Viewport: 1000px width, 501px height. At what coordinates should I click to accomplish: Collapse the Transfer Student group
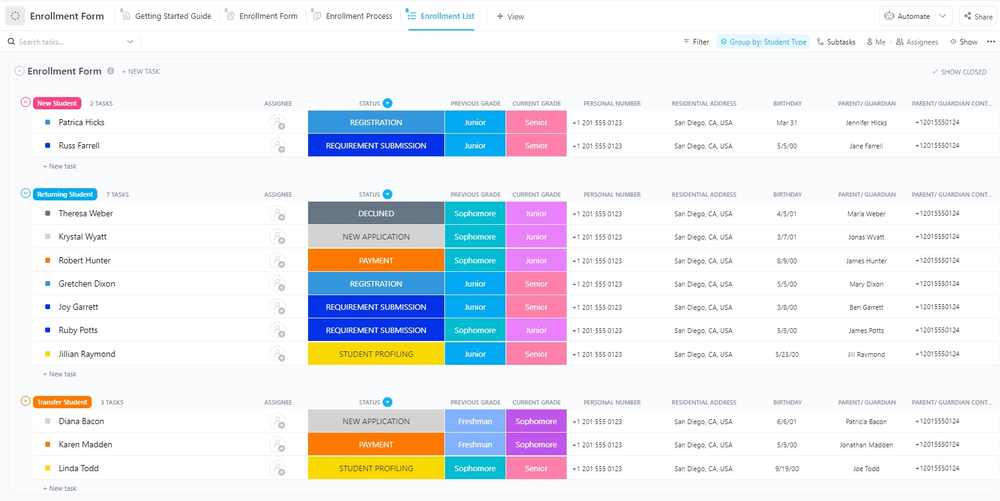click(26, 402)
